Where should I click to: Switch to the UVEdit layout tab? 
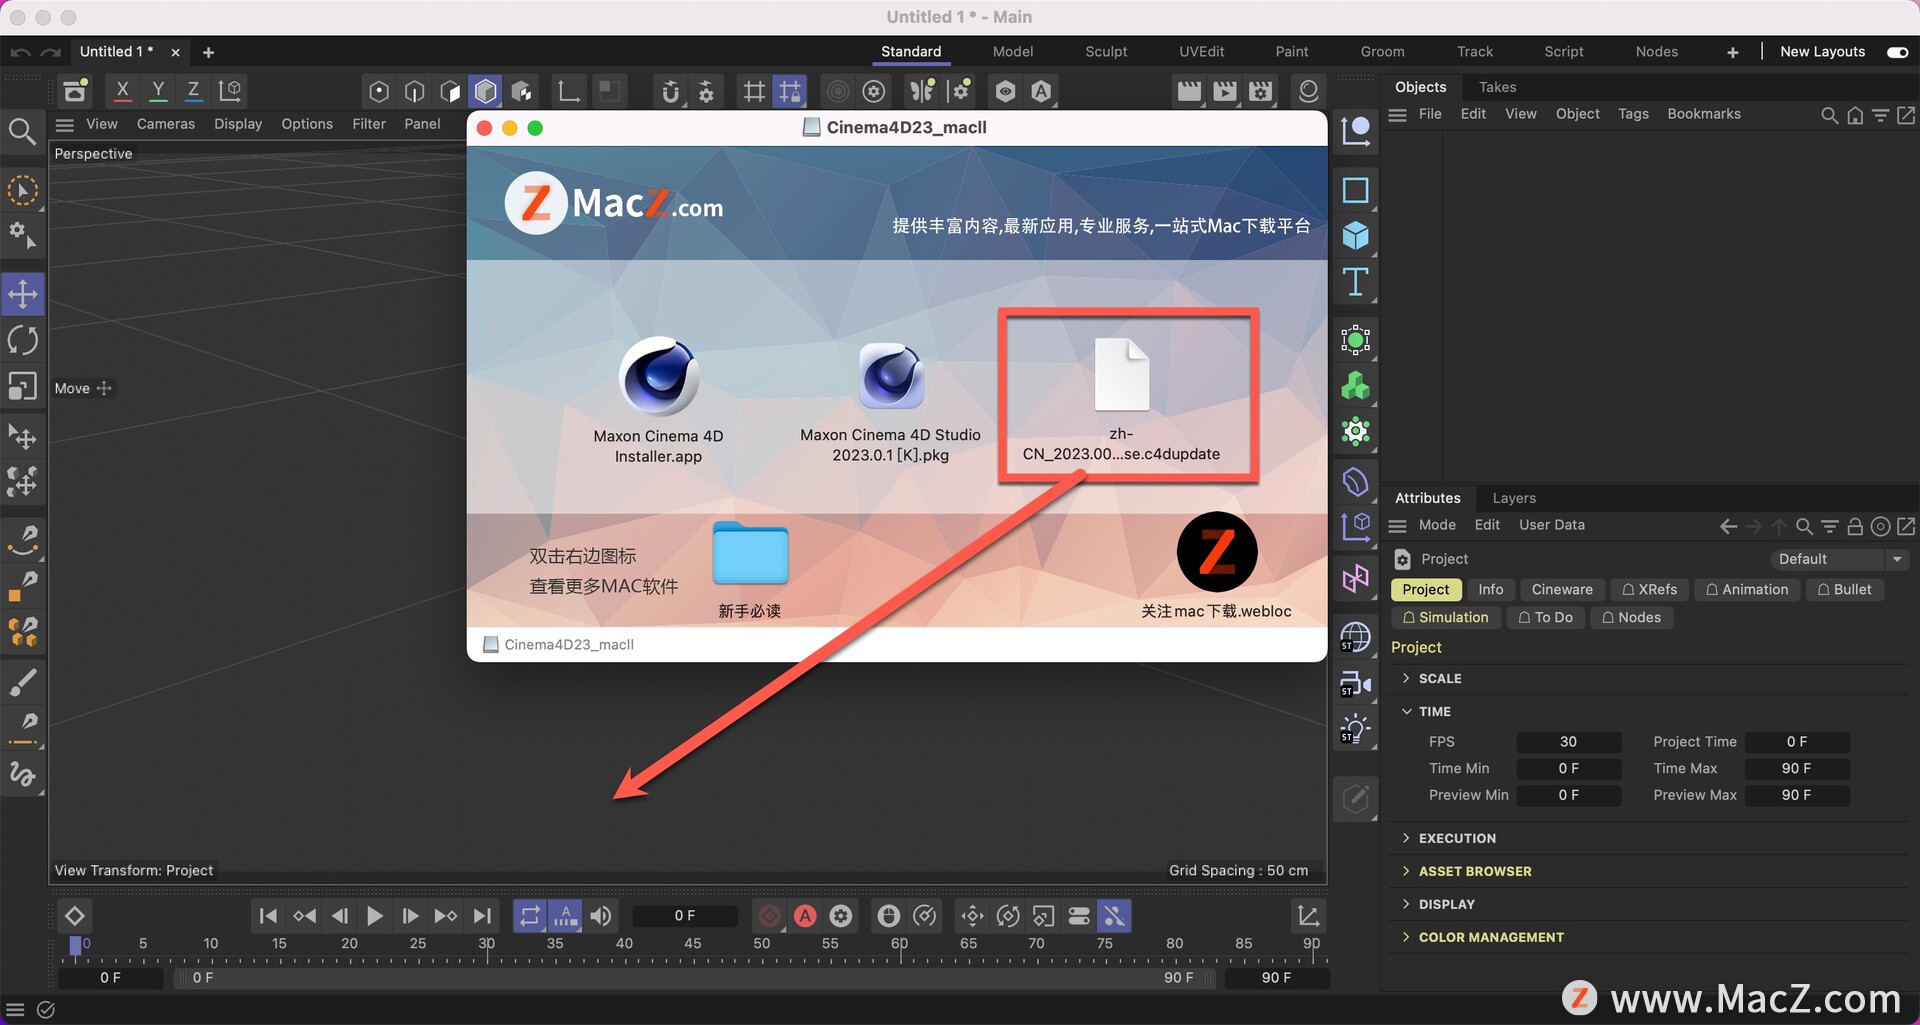[1201, 52]
